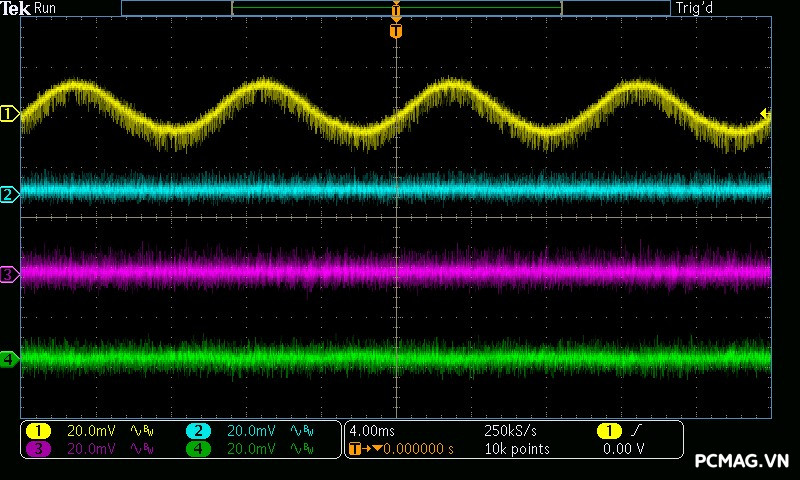Click the Run acquisition status
800x480 pixels.
(46, 8)
